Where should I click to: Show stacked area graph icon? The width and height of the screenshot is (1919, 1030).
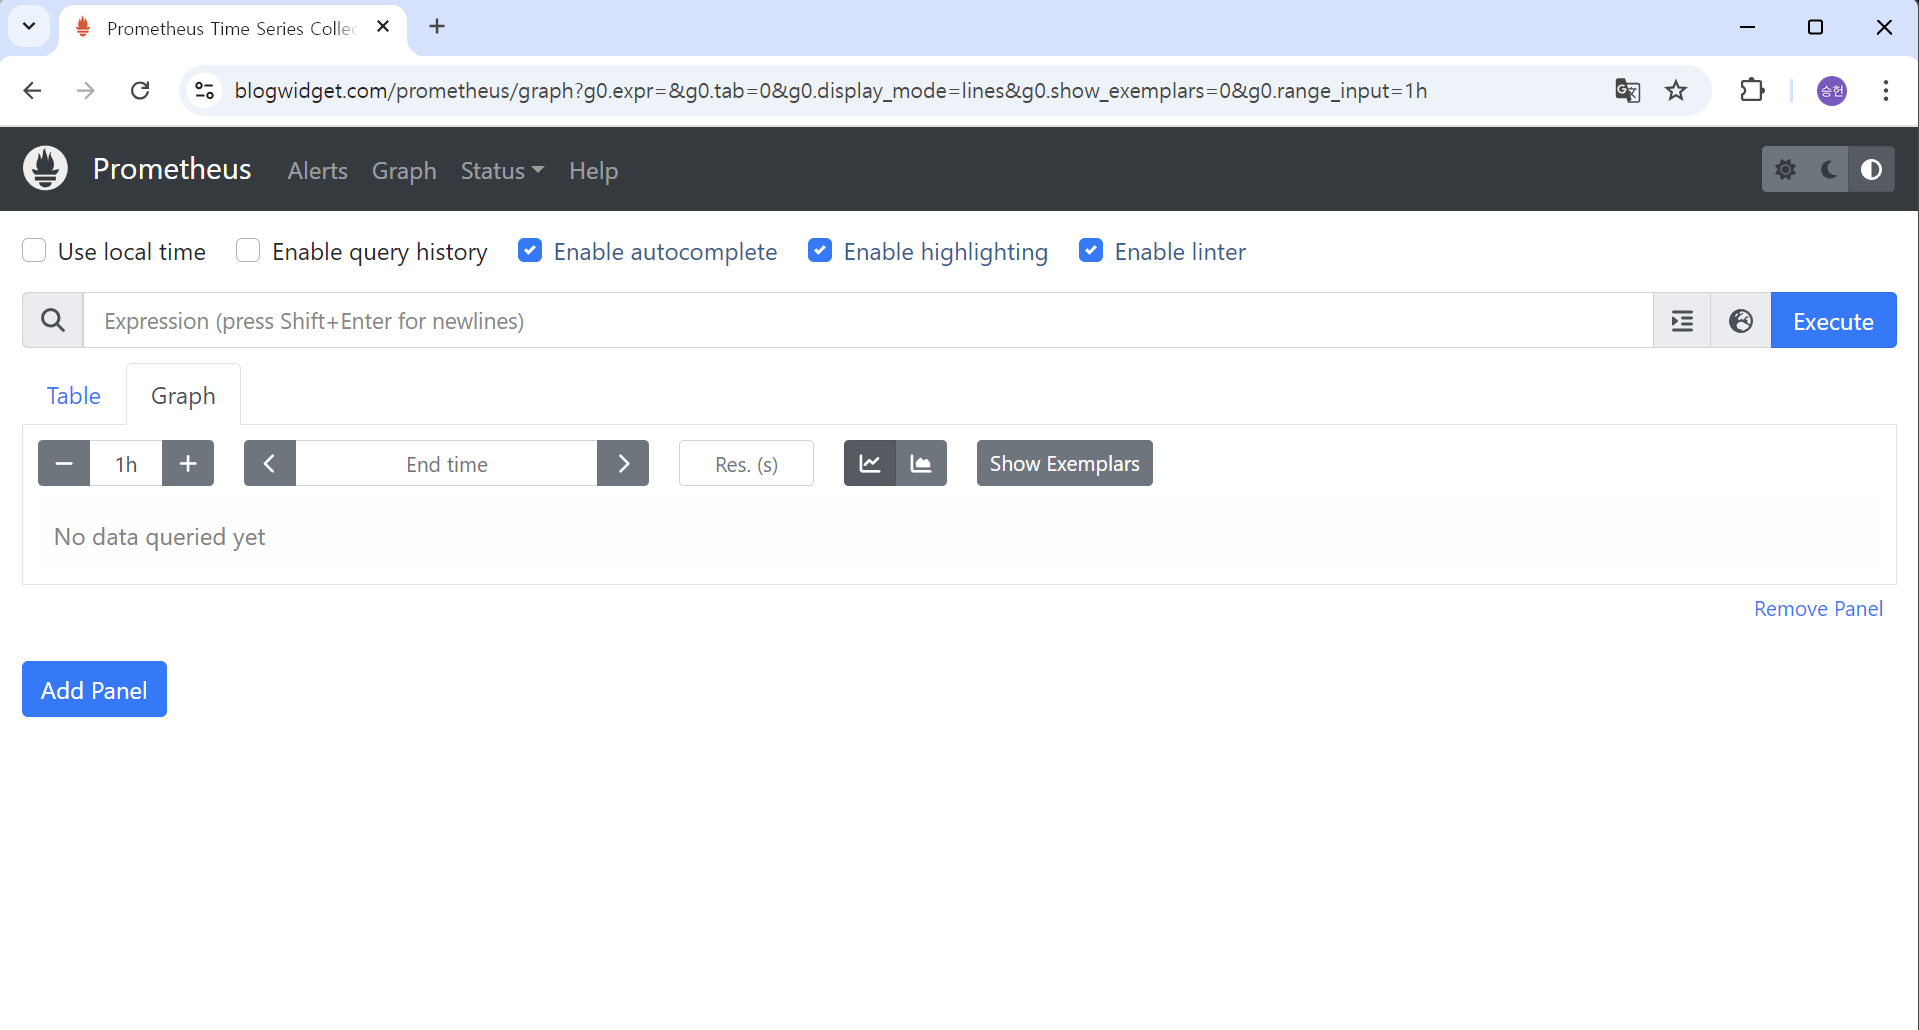coord(921,463)
